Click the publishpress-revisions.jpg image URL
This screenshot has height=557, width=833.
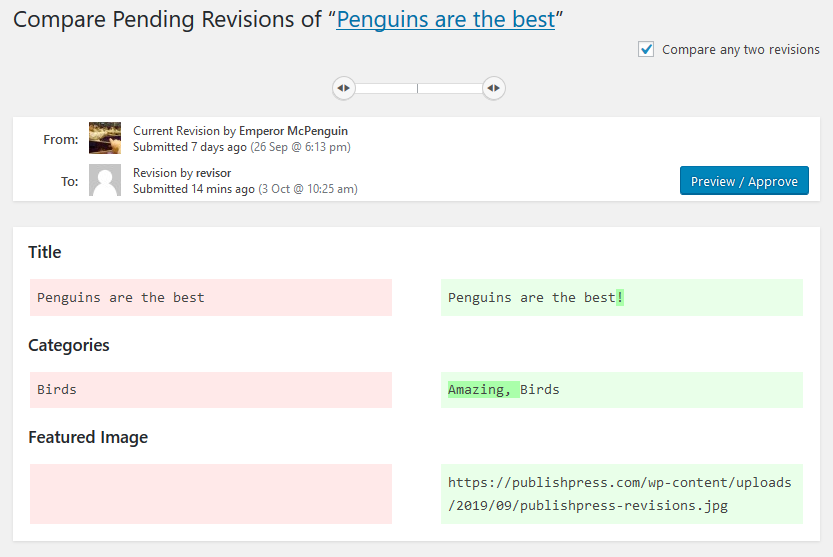click(620, 494)
